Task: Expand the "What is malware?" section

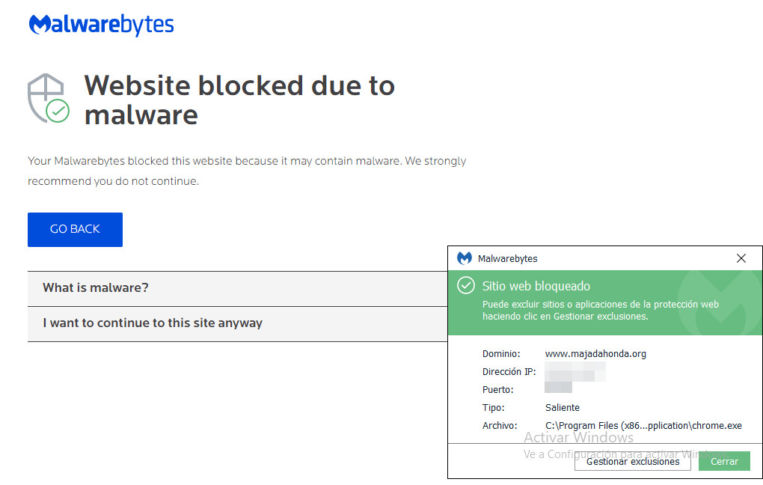Action: 96,288
